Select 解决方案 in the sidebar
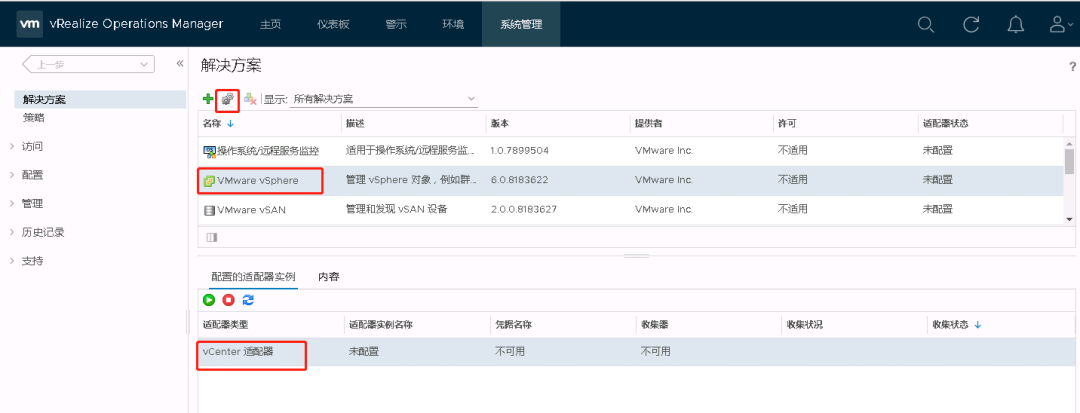This screenshot has width=1080, height=413. [x=100, y=100]
